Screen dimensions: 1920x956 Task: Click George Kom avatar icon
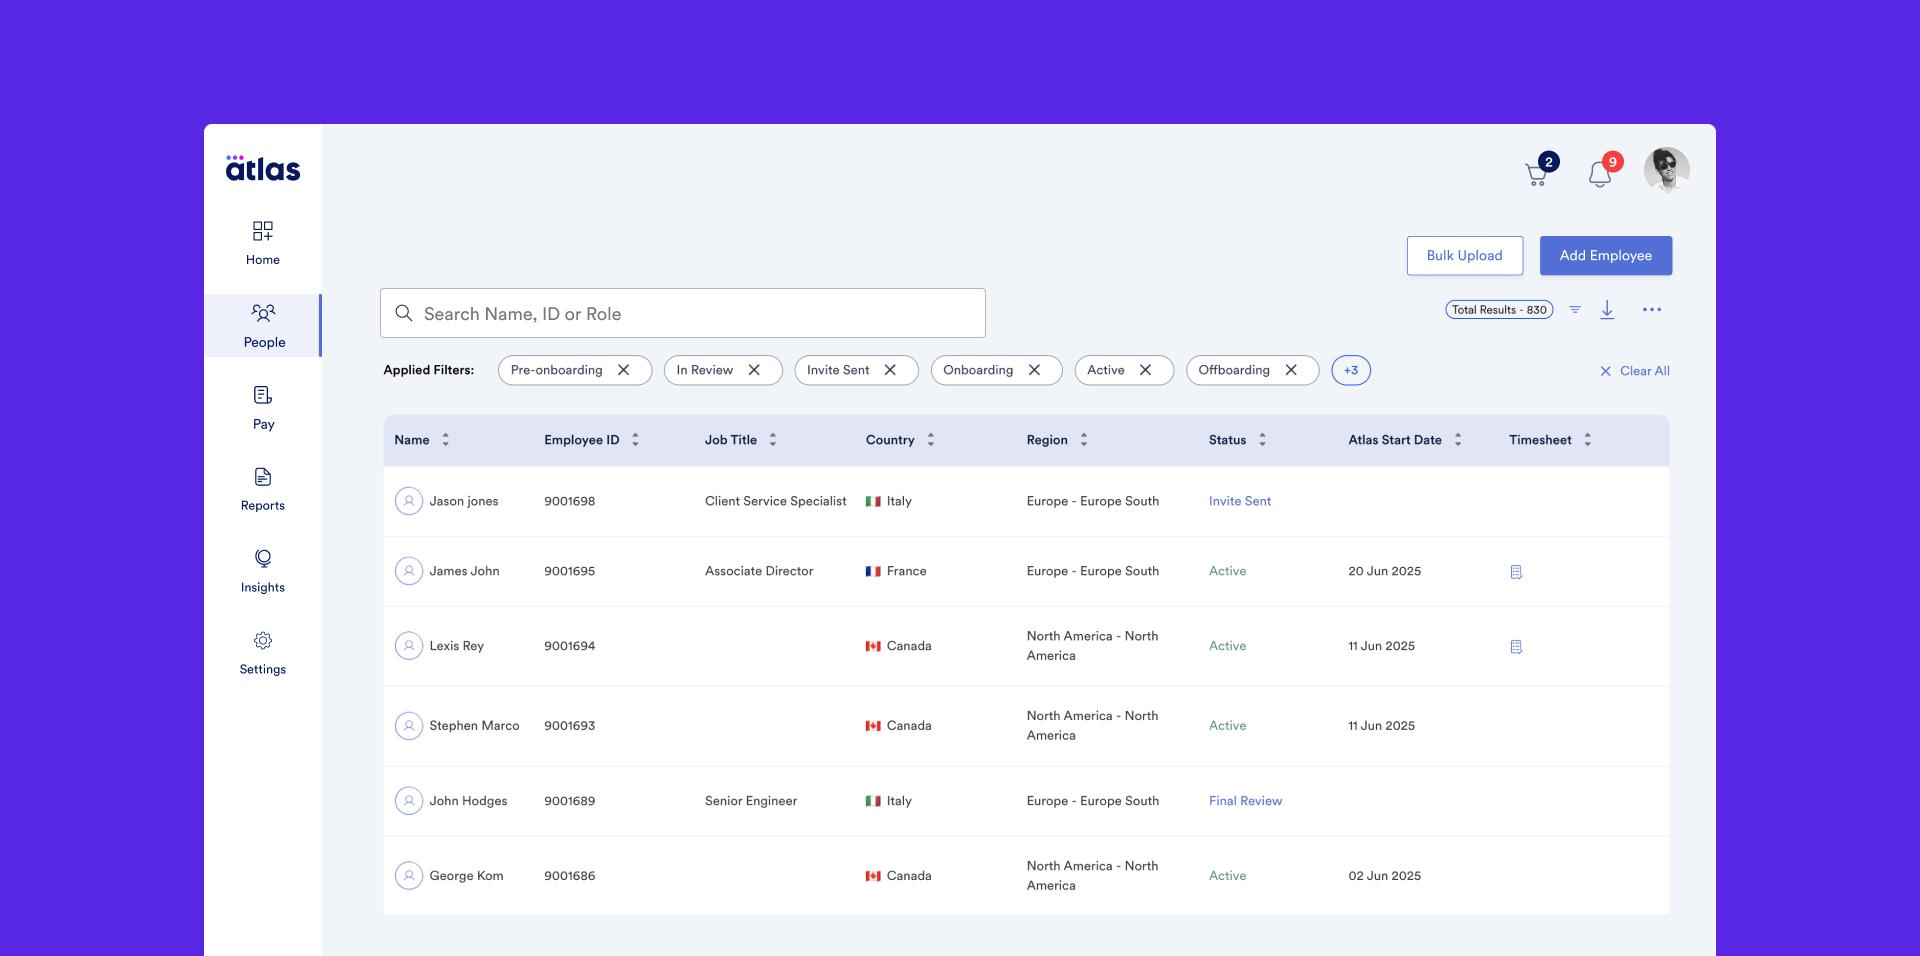point(408,876)
